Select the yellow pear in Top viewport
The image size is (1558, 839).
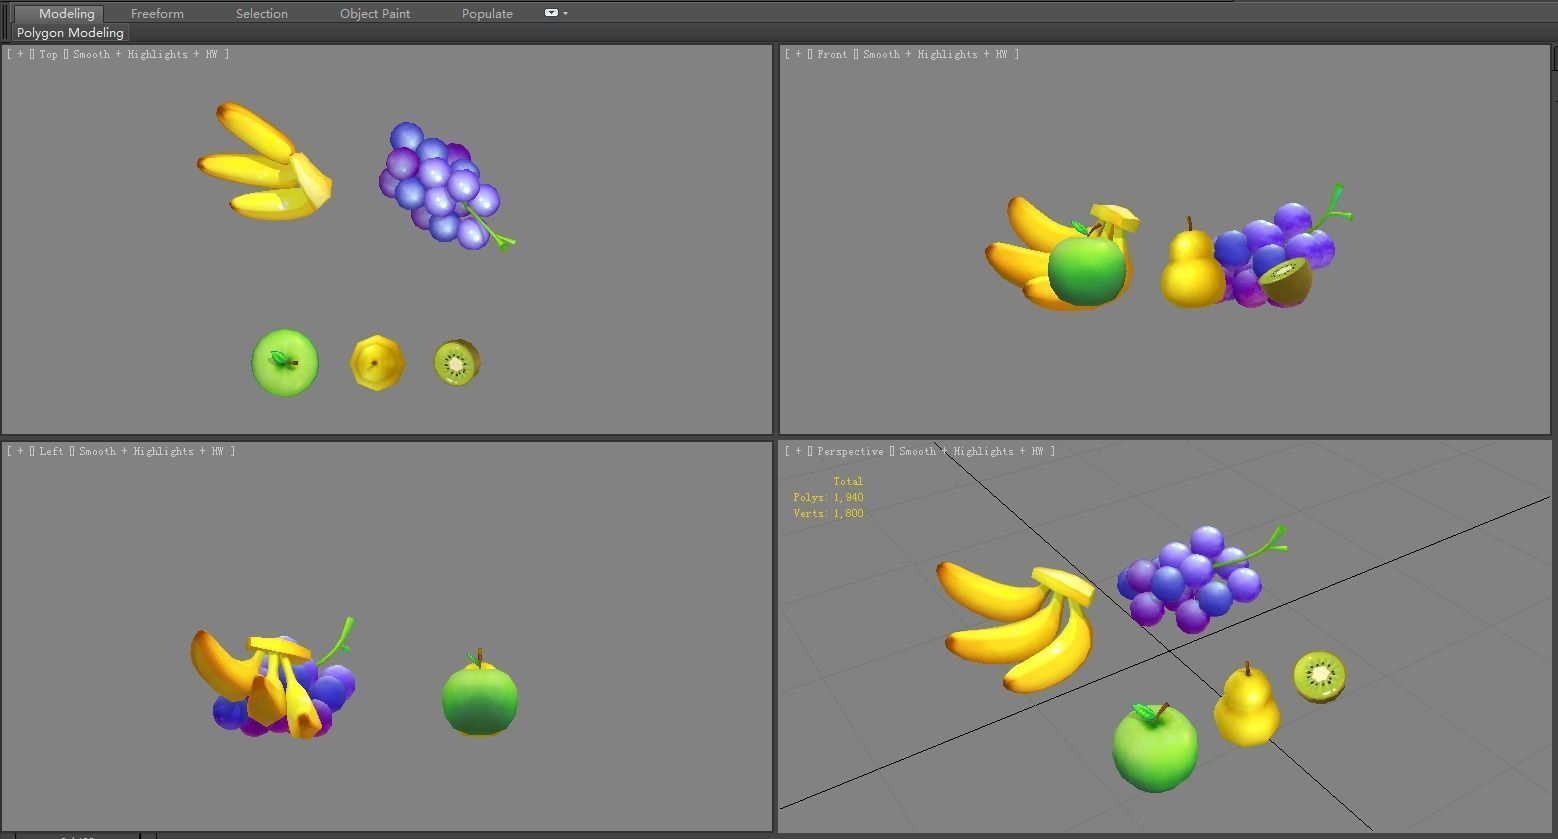(378, 363)
